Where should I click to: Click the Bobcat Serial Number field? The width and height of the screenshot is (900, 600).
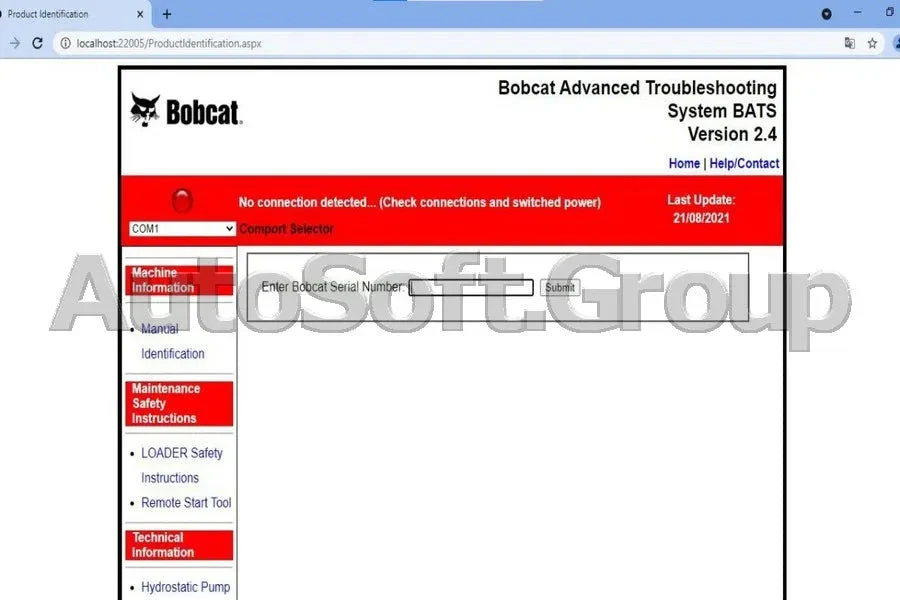pos(471,287)
